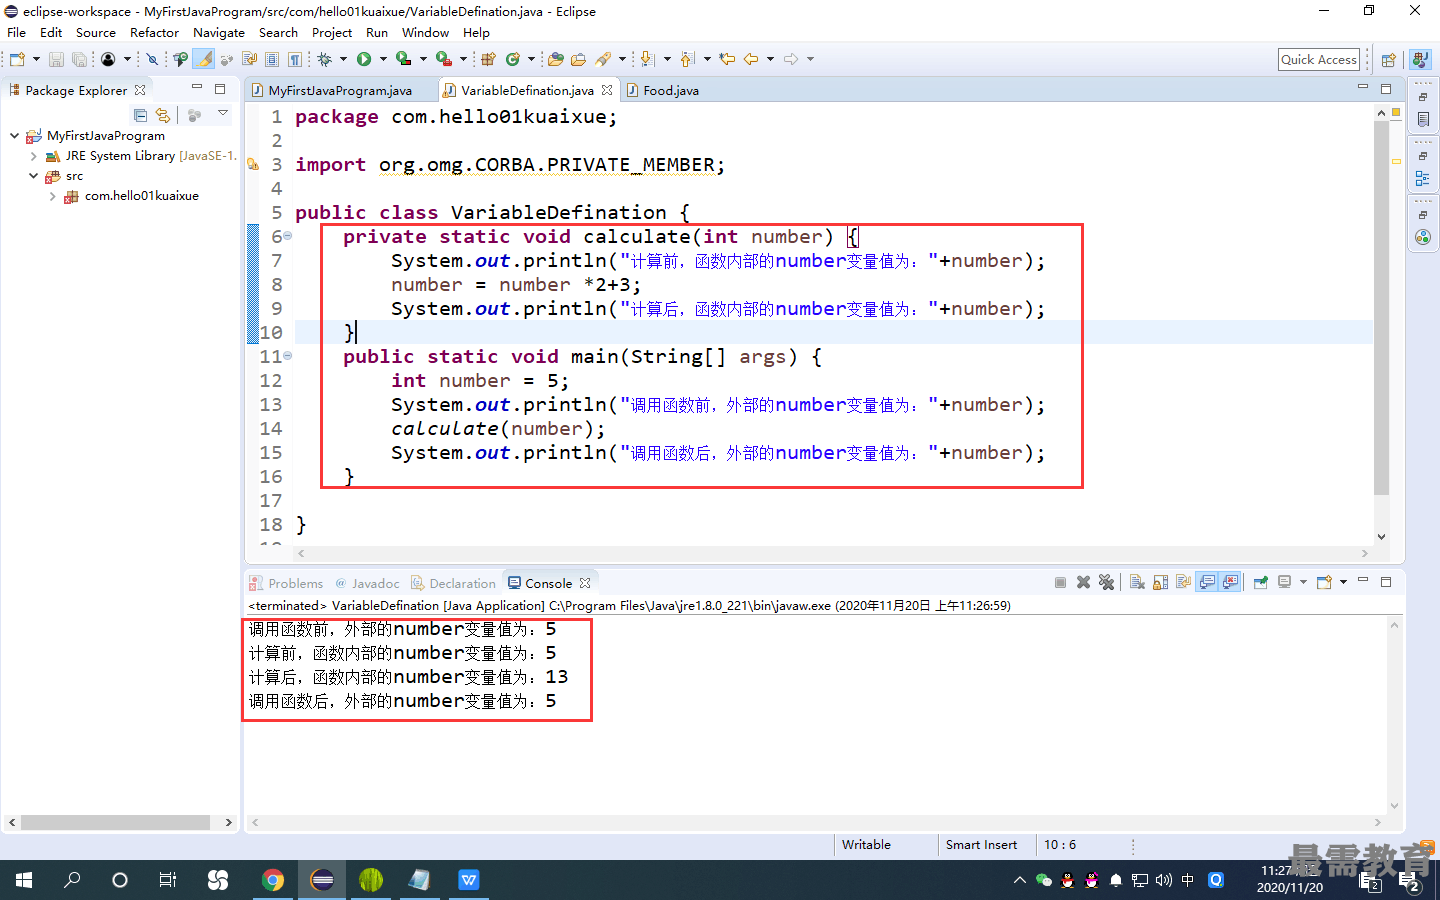Toggle Show Whitespace Characters
The image size is (1440, 900).
pos(294,60)
